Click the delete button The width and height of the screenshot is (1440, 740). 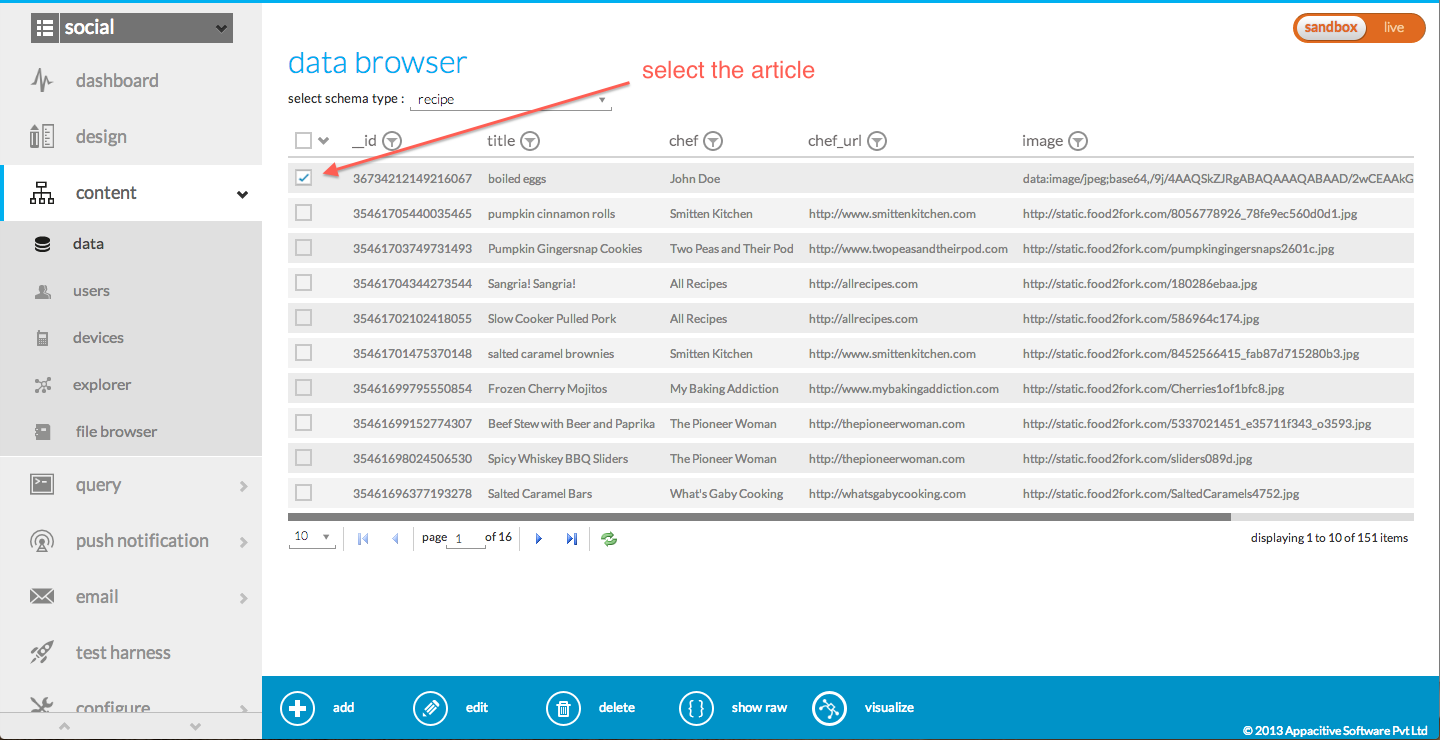[591, 708]
